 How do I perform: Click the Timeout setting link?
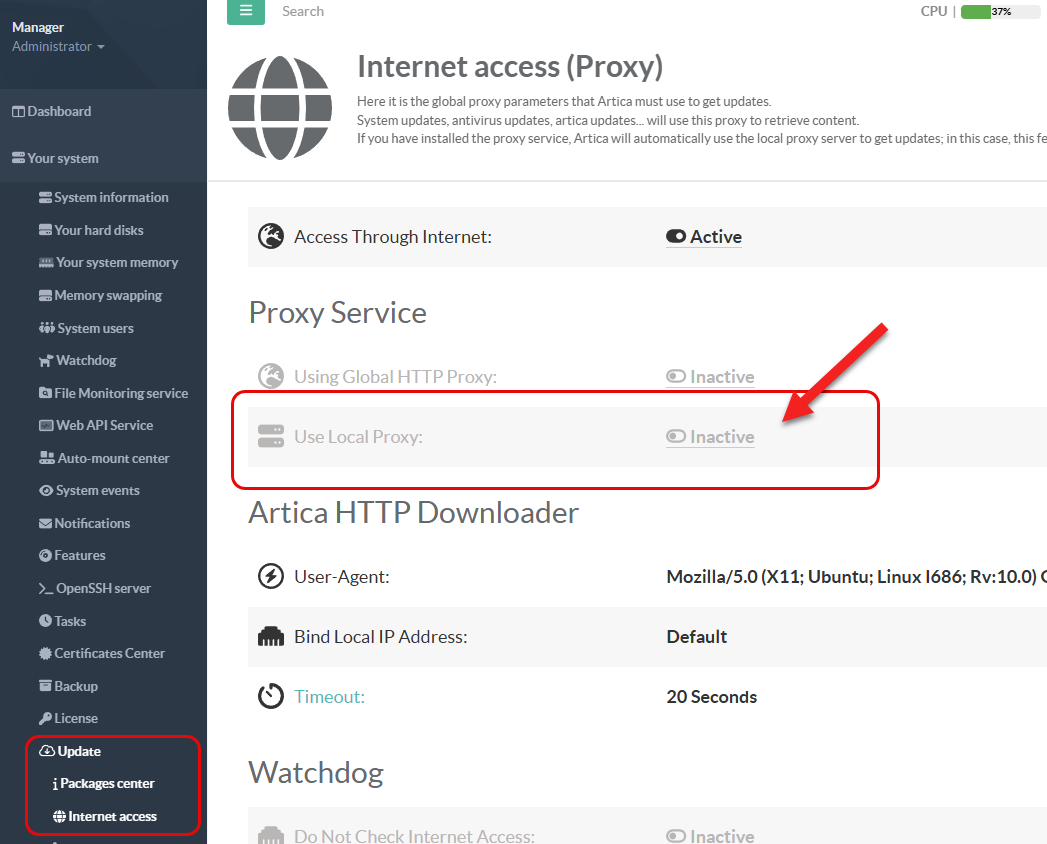pyautogui.click(x=329, y=697)
